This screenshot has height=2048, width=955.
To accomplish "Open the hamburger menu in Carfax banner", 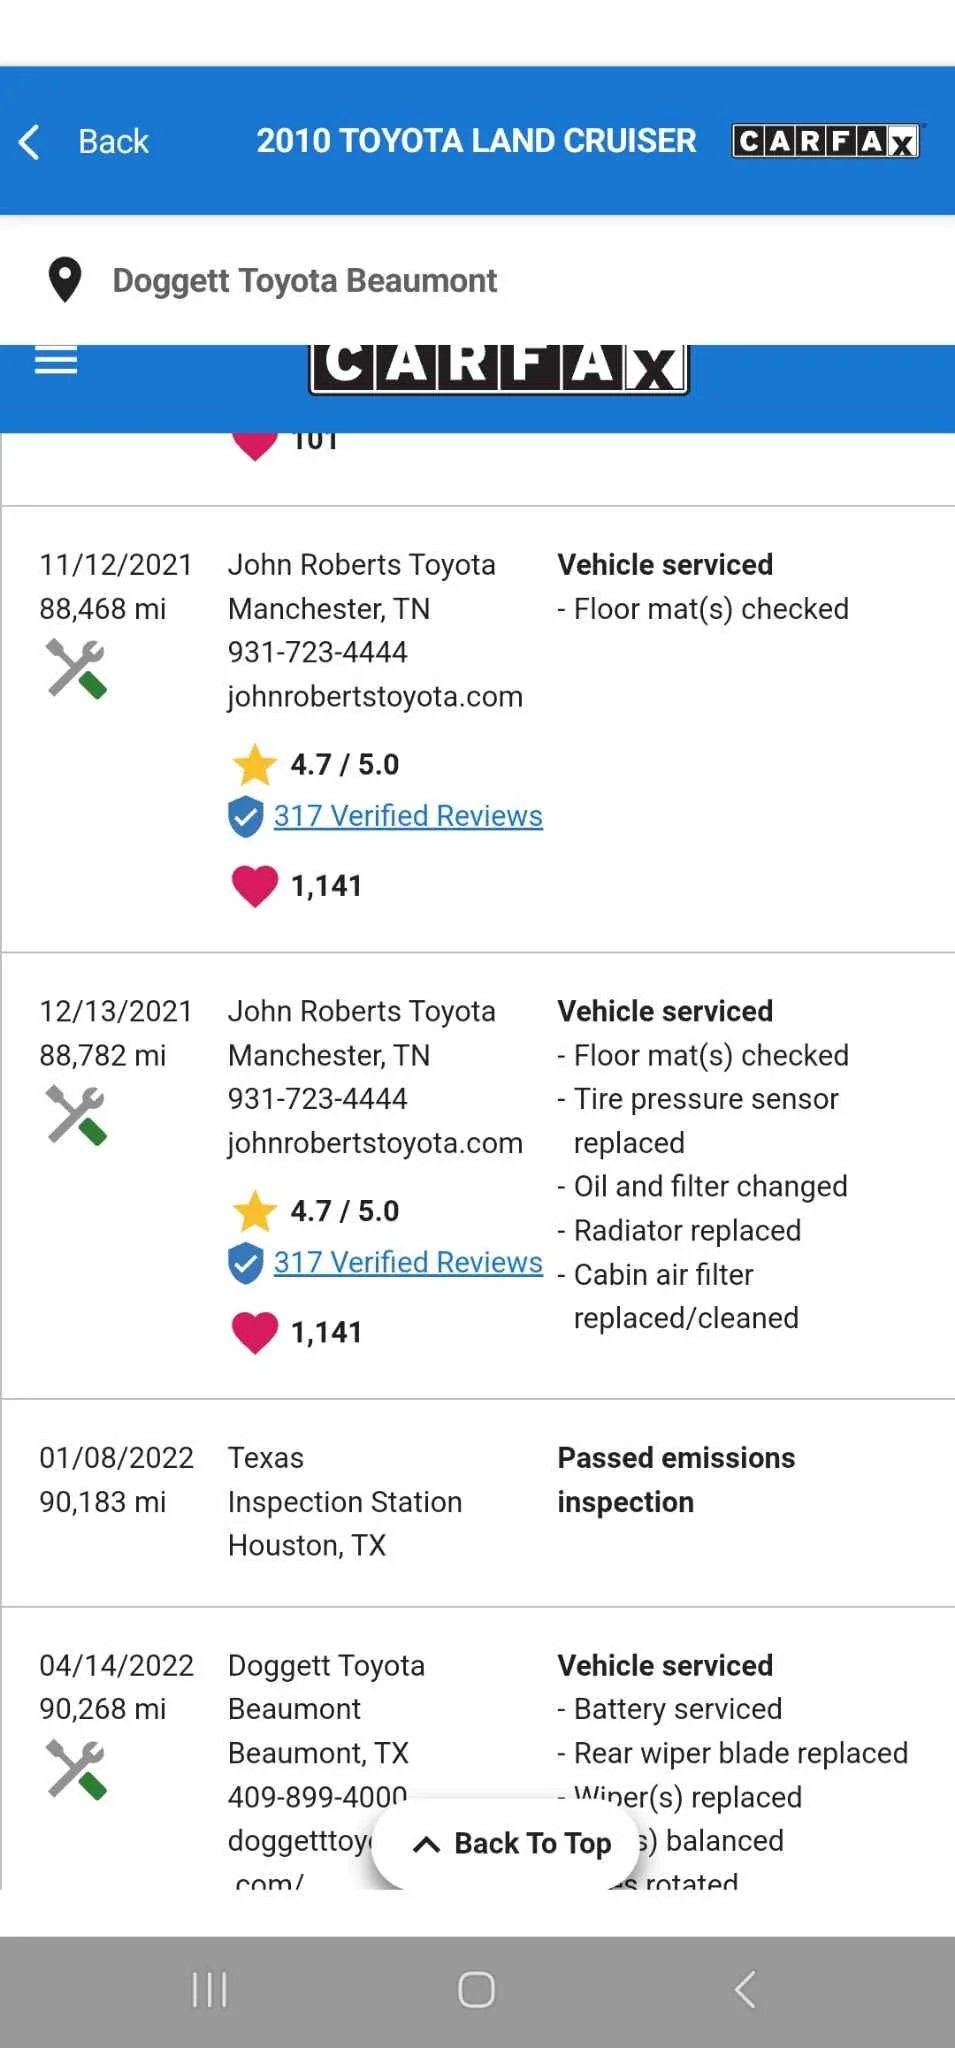I will pos(56,360).
